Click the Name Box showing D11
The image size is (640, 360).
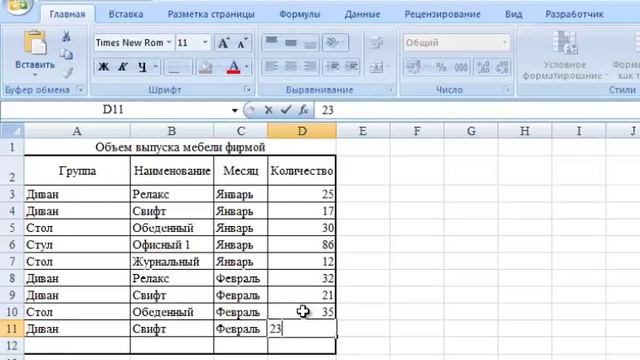point(113,109)
